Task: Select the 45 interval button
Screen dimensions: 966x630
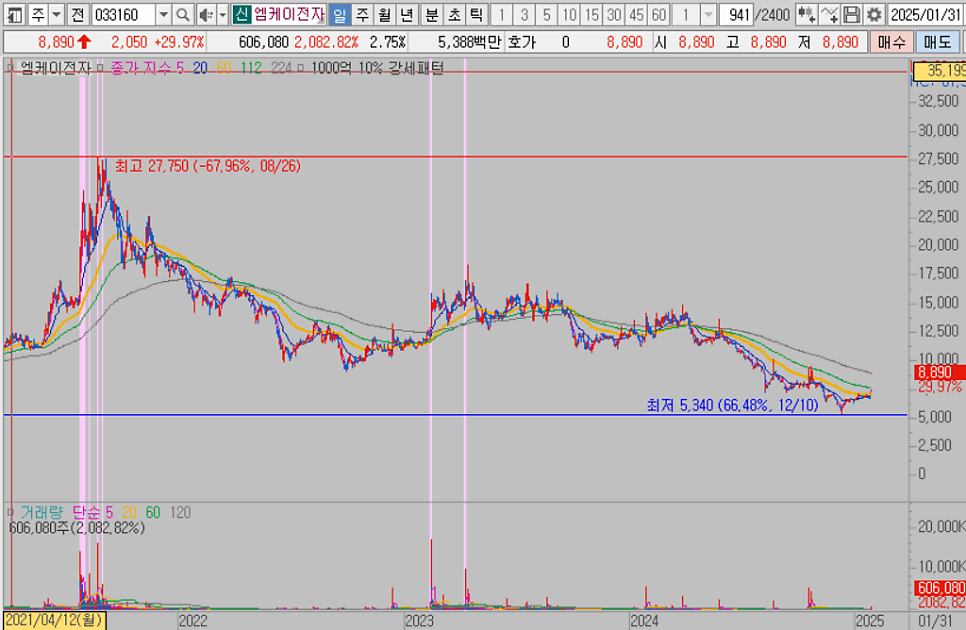Action: (x=636, y=14)
